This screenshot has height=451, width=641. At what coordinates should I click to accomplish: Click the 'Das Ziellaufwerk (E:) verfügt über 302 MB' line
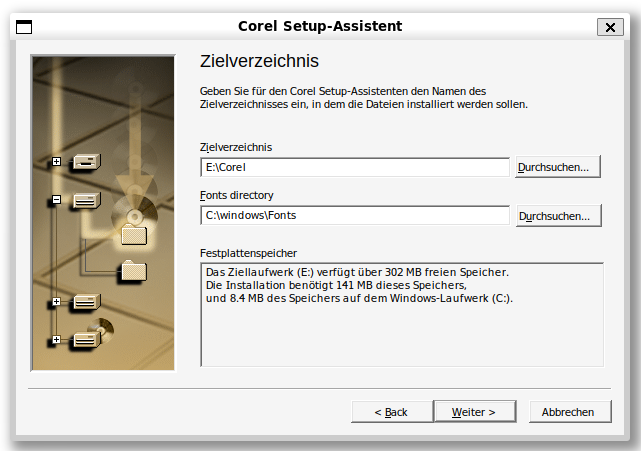357,272
